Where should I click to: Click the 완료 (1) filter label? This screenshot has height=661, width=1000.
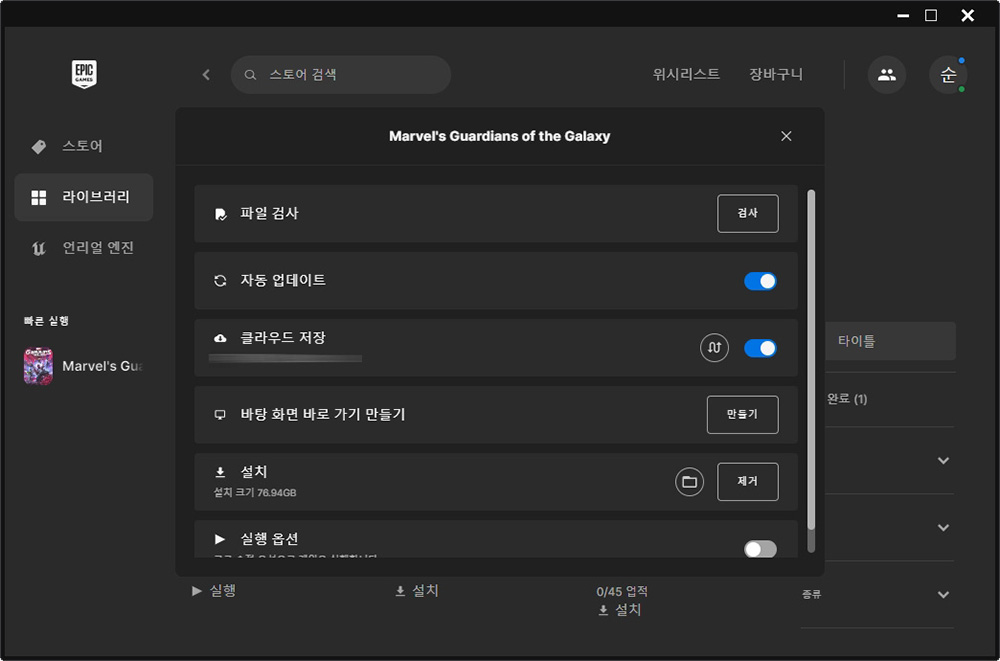pos(847,399)
